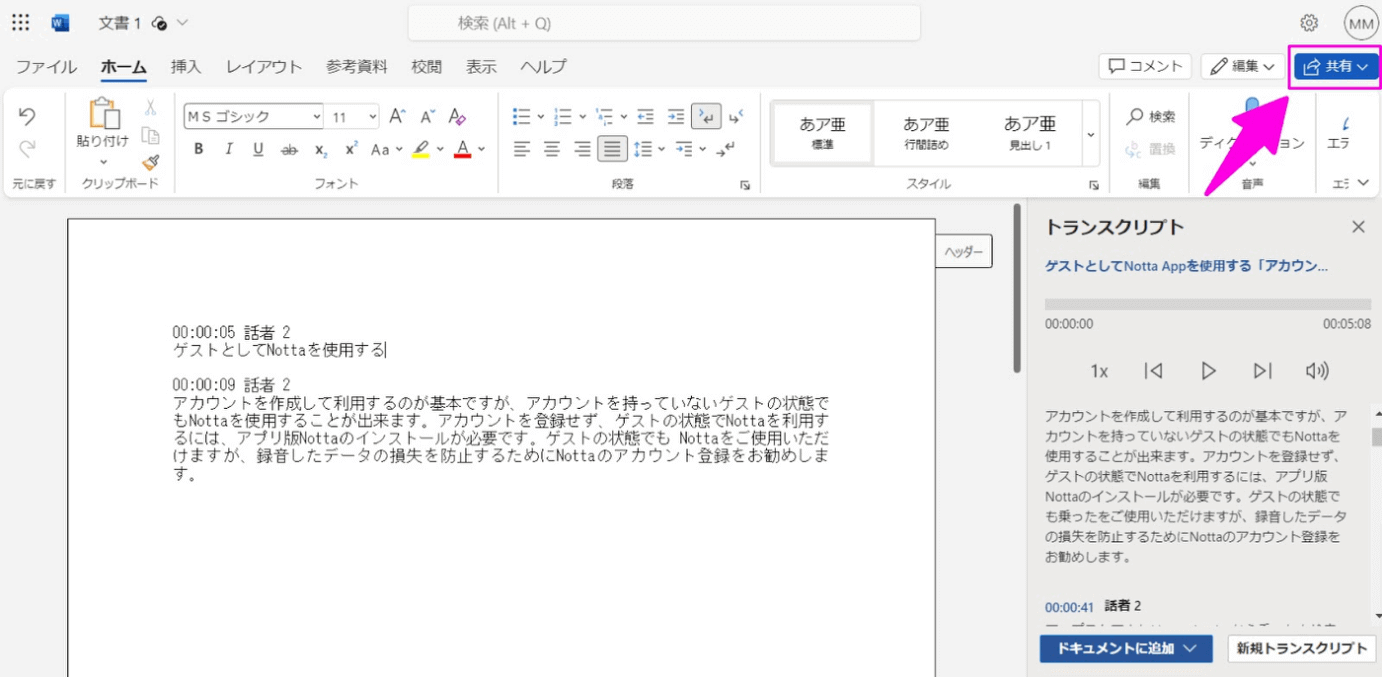Apply superscript formatting
The width and height of the screenshot is (1382, 677).
(x=351, y=150)
